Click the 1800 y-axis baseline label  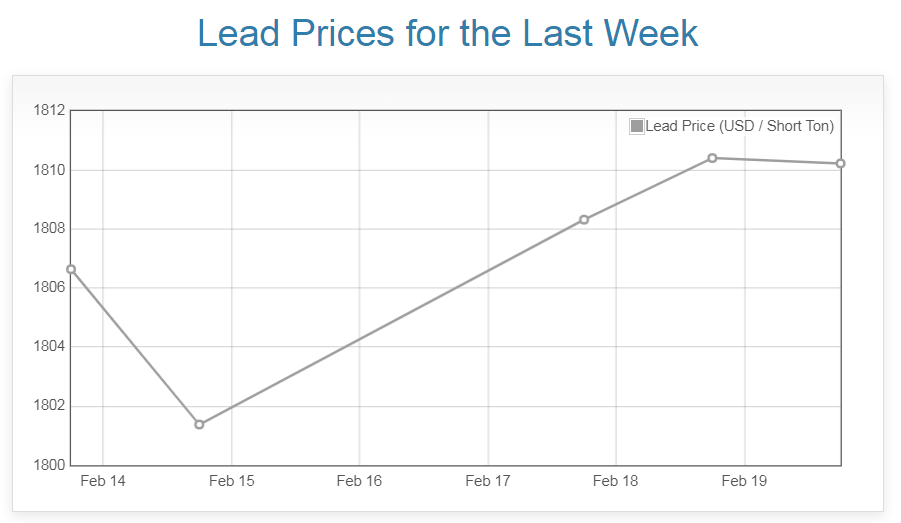coord(49,465)
